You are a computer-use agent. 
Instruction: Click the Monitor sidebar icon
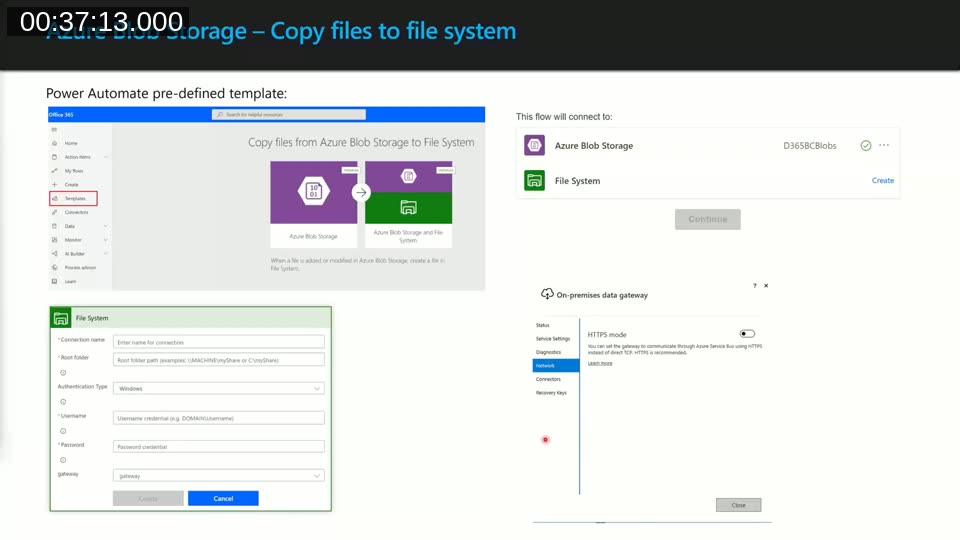tap(54, 240)
